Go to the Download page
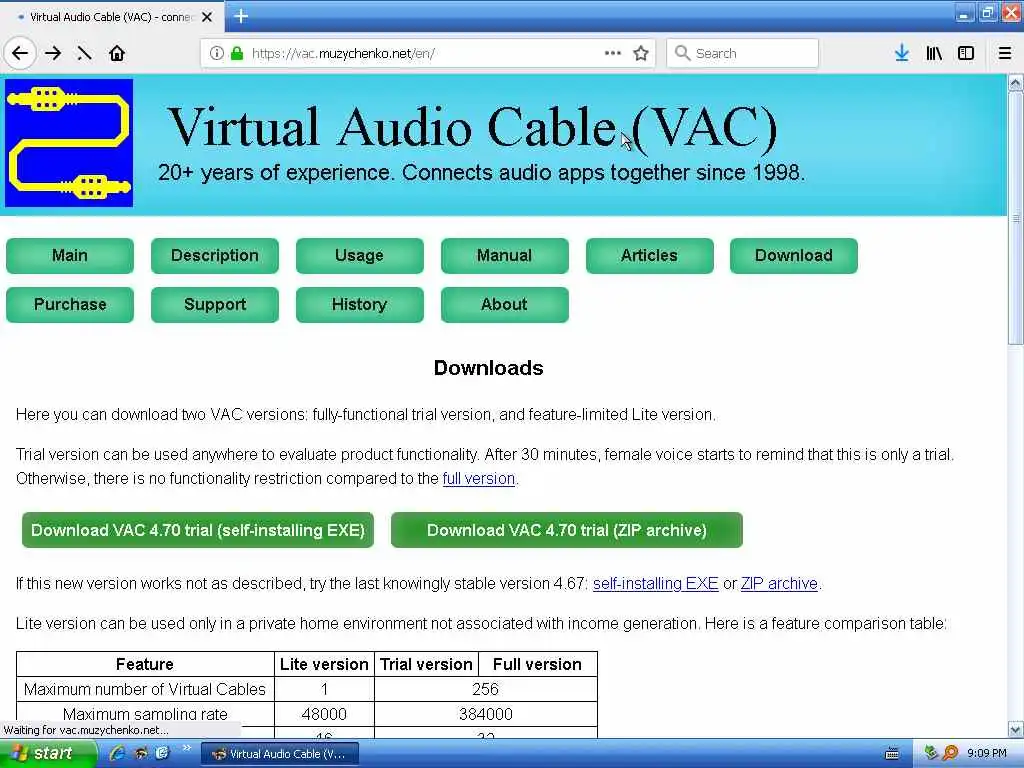The height and width of the screenshot is (768, 1024). click(x=793, y=255)
